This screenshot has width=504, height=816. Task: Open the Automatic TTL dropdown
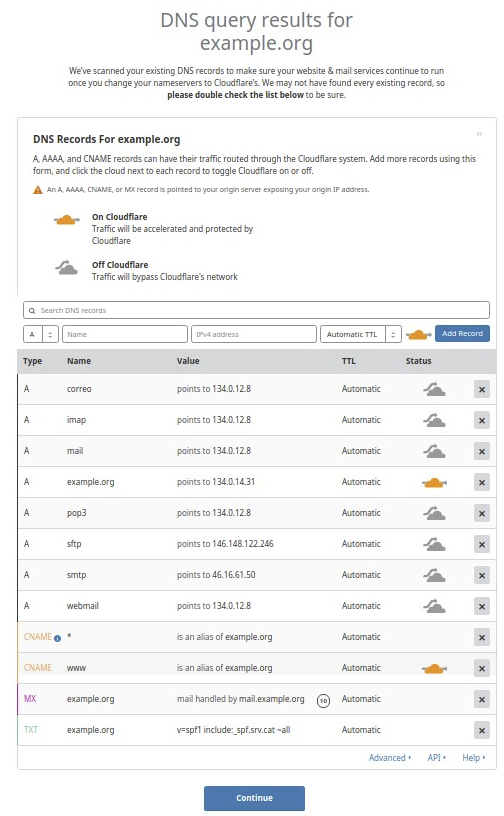click(x=361, y=334)
